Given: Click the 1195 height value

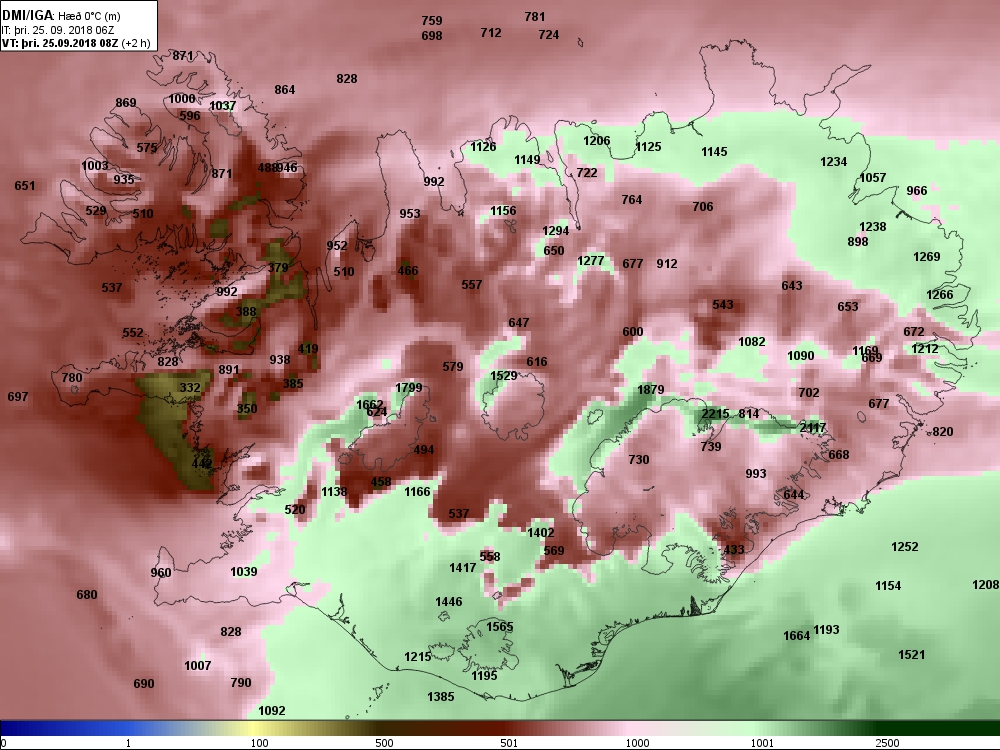Looking at the screenshot, I should pos(484,676).
